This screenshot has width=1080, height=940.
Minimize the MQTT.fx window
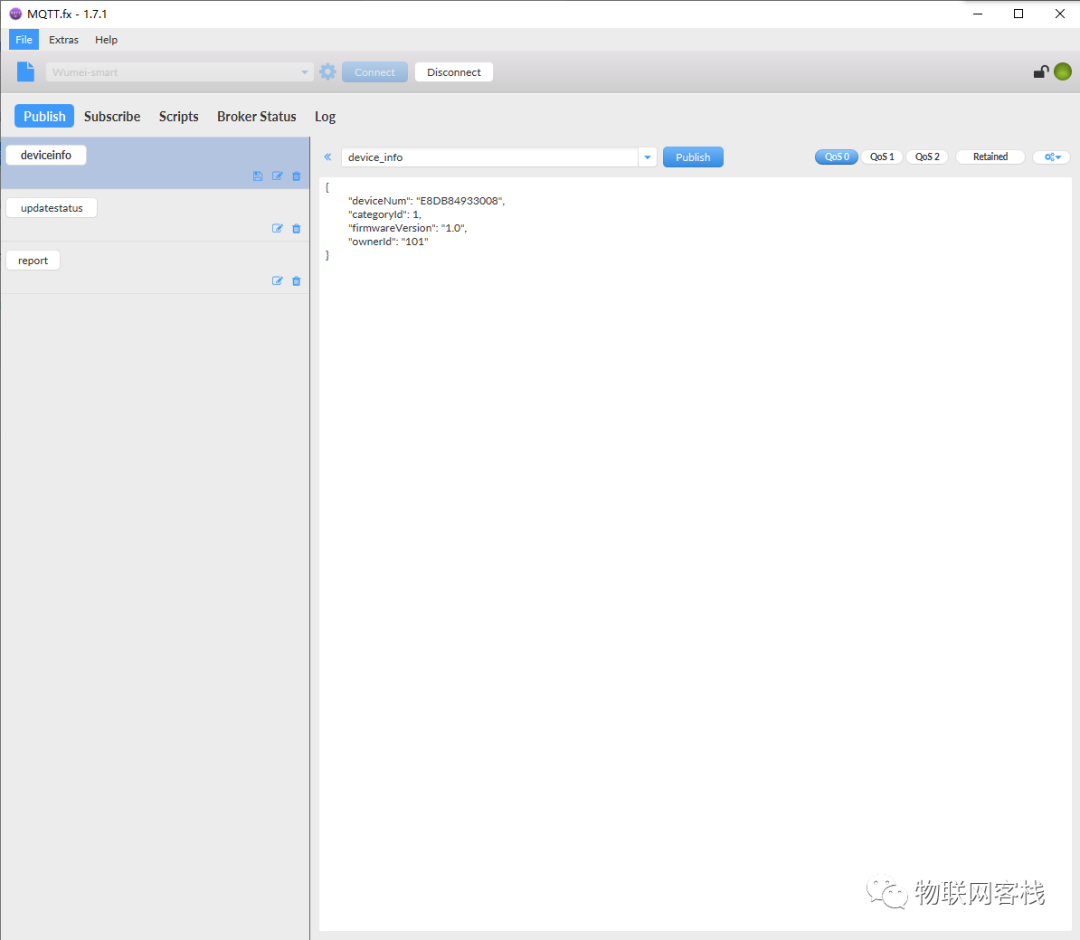pyautogui.click(x=977, y=14)
